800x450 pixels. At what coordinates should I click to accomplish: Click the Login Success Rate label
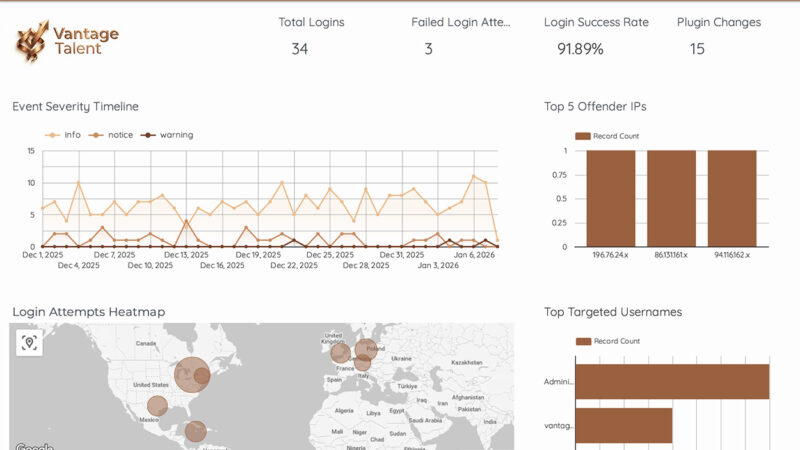tap(596, 22)
